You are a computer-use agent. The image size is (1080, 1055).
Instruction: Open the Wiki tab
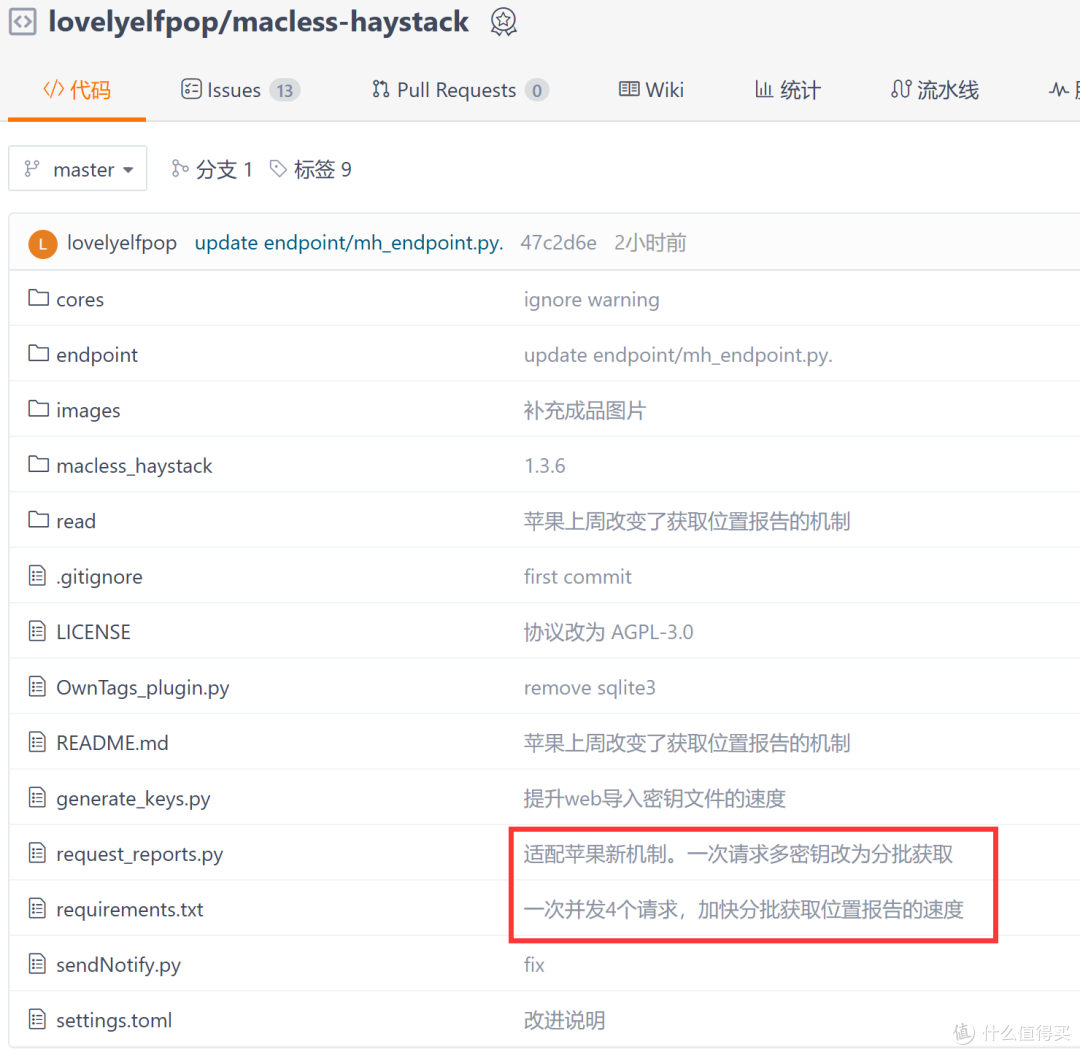click(x=651, y=90)
